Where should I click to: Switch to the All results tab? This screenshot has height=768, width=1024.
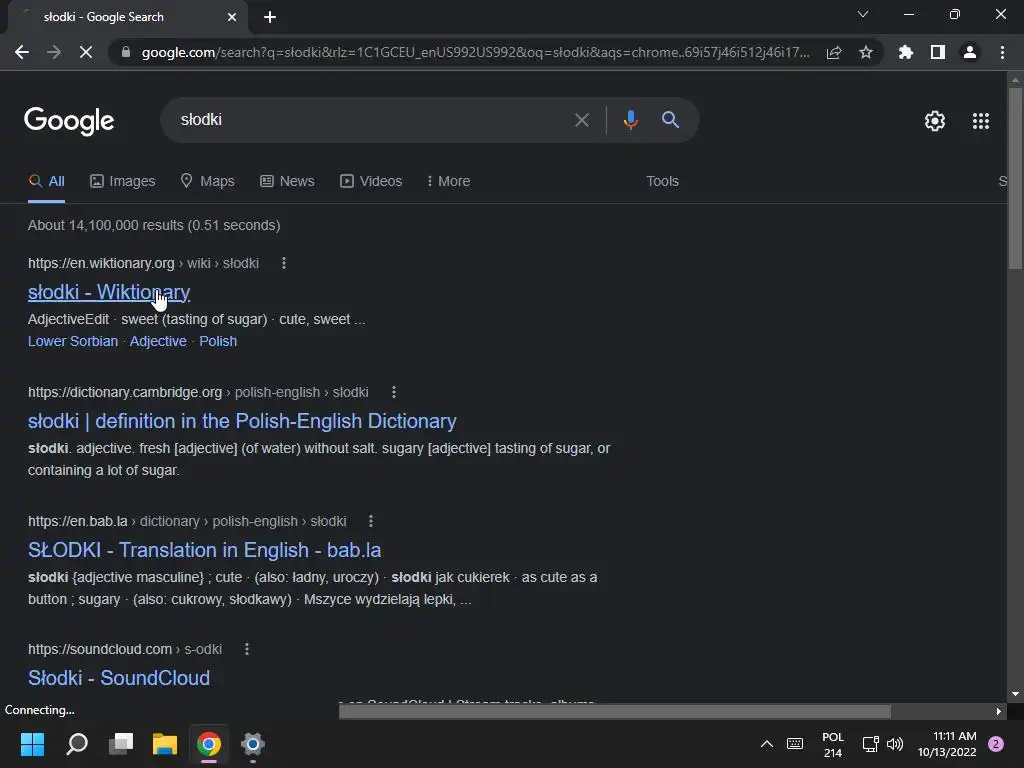[x=46, y=181]
